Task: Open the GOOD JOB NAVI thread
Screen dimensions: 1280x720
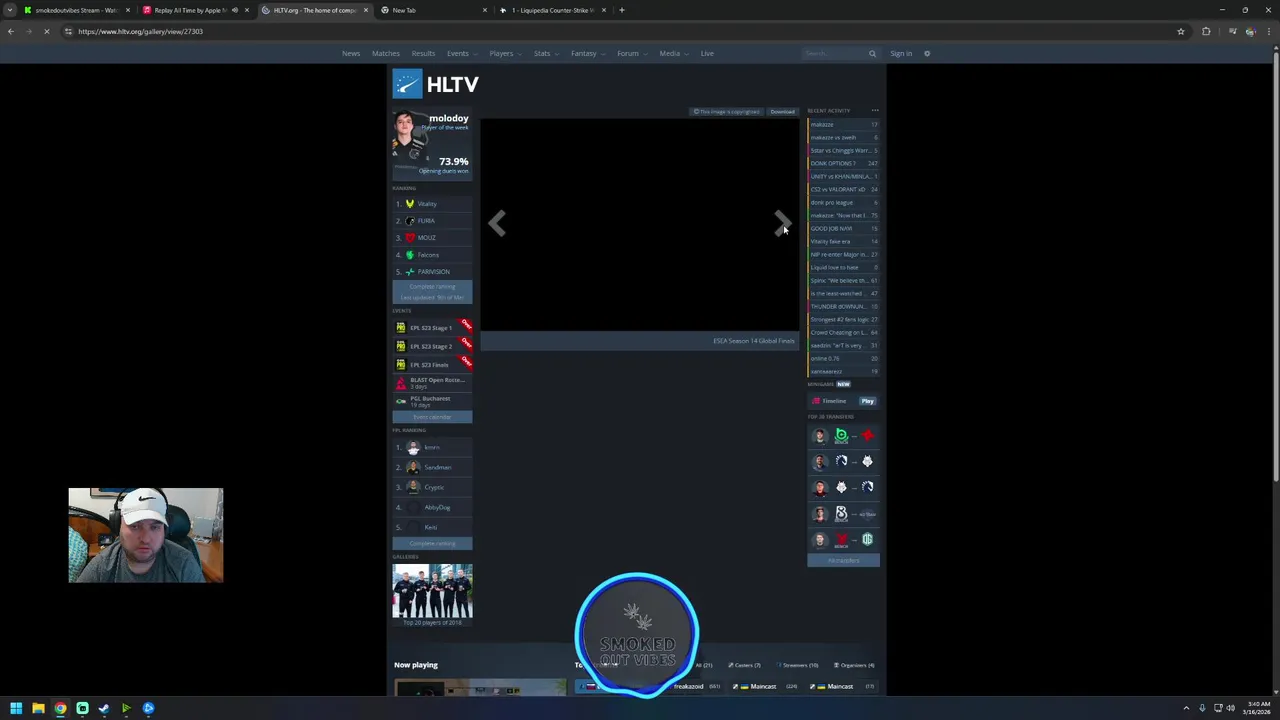Action: click(843, 228)
